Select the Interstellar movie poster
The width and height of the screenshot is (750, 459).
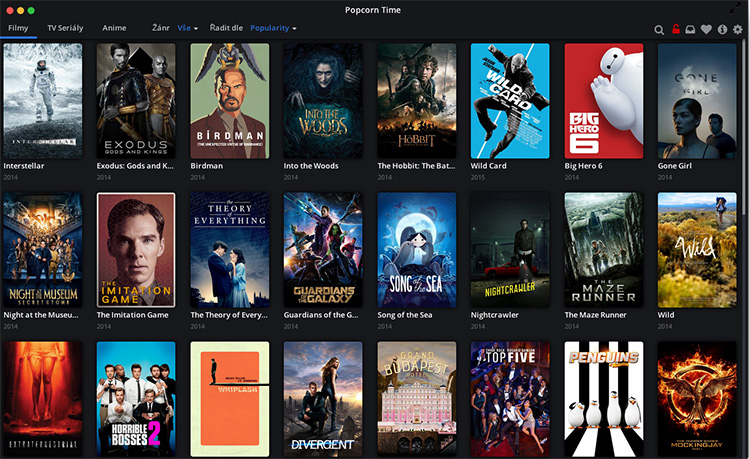[42, 100]
